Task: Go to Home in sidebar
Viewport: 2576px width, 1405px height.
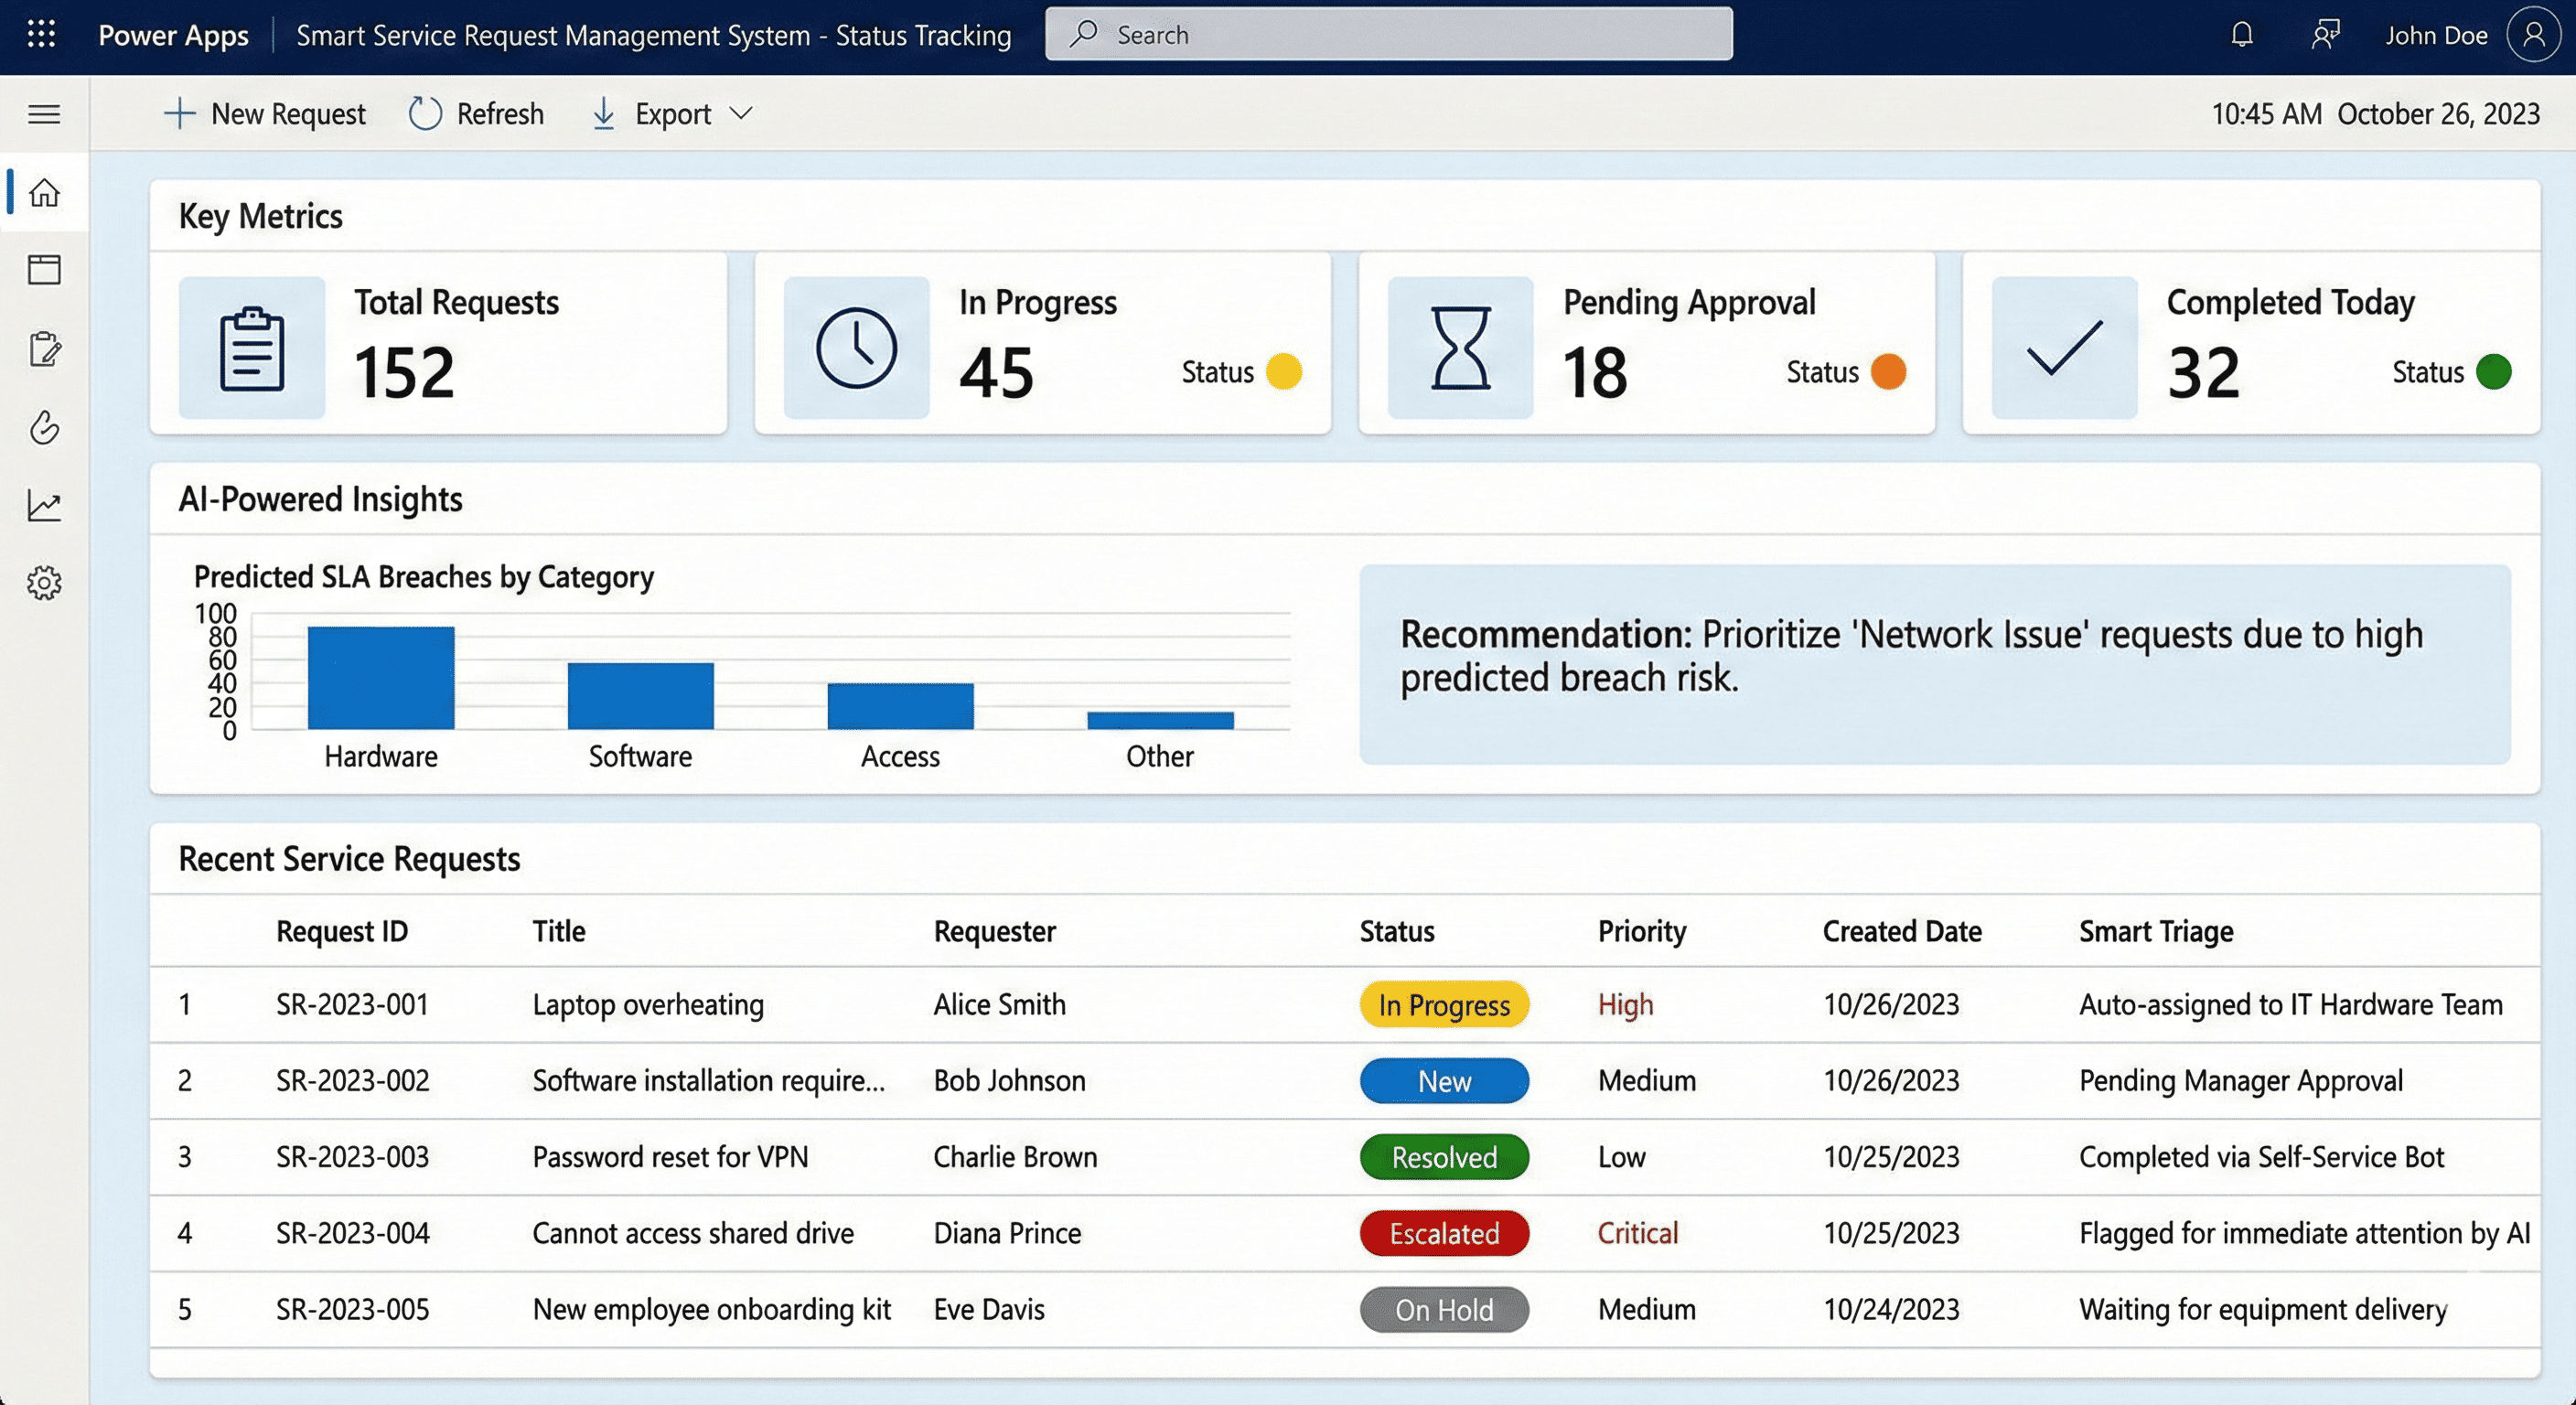Action: point(44,192)
